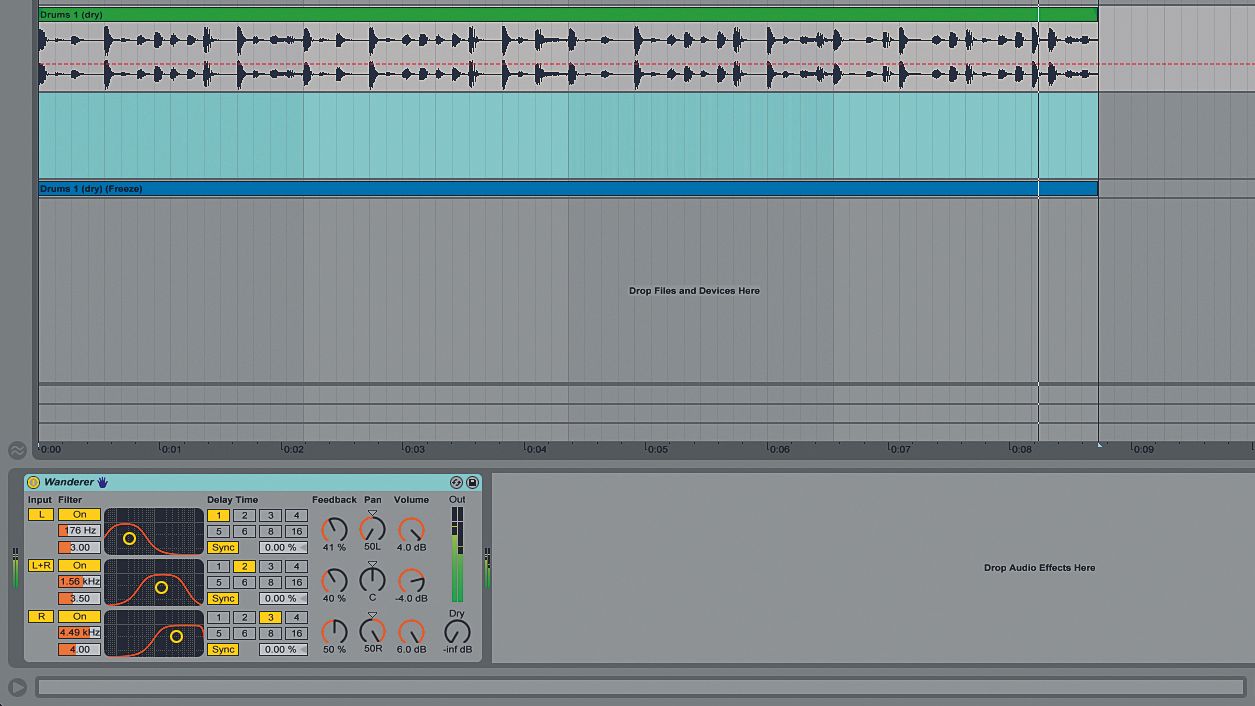Turn off the third filter On button
The image size is (1255, 706).
[79, 617]
